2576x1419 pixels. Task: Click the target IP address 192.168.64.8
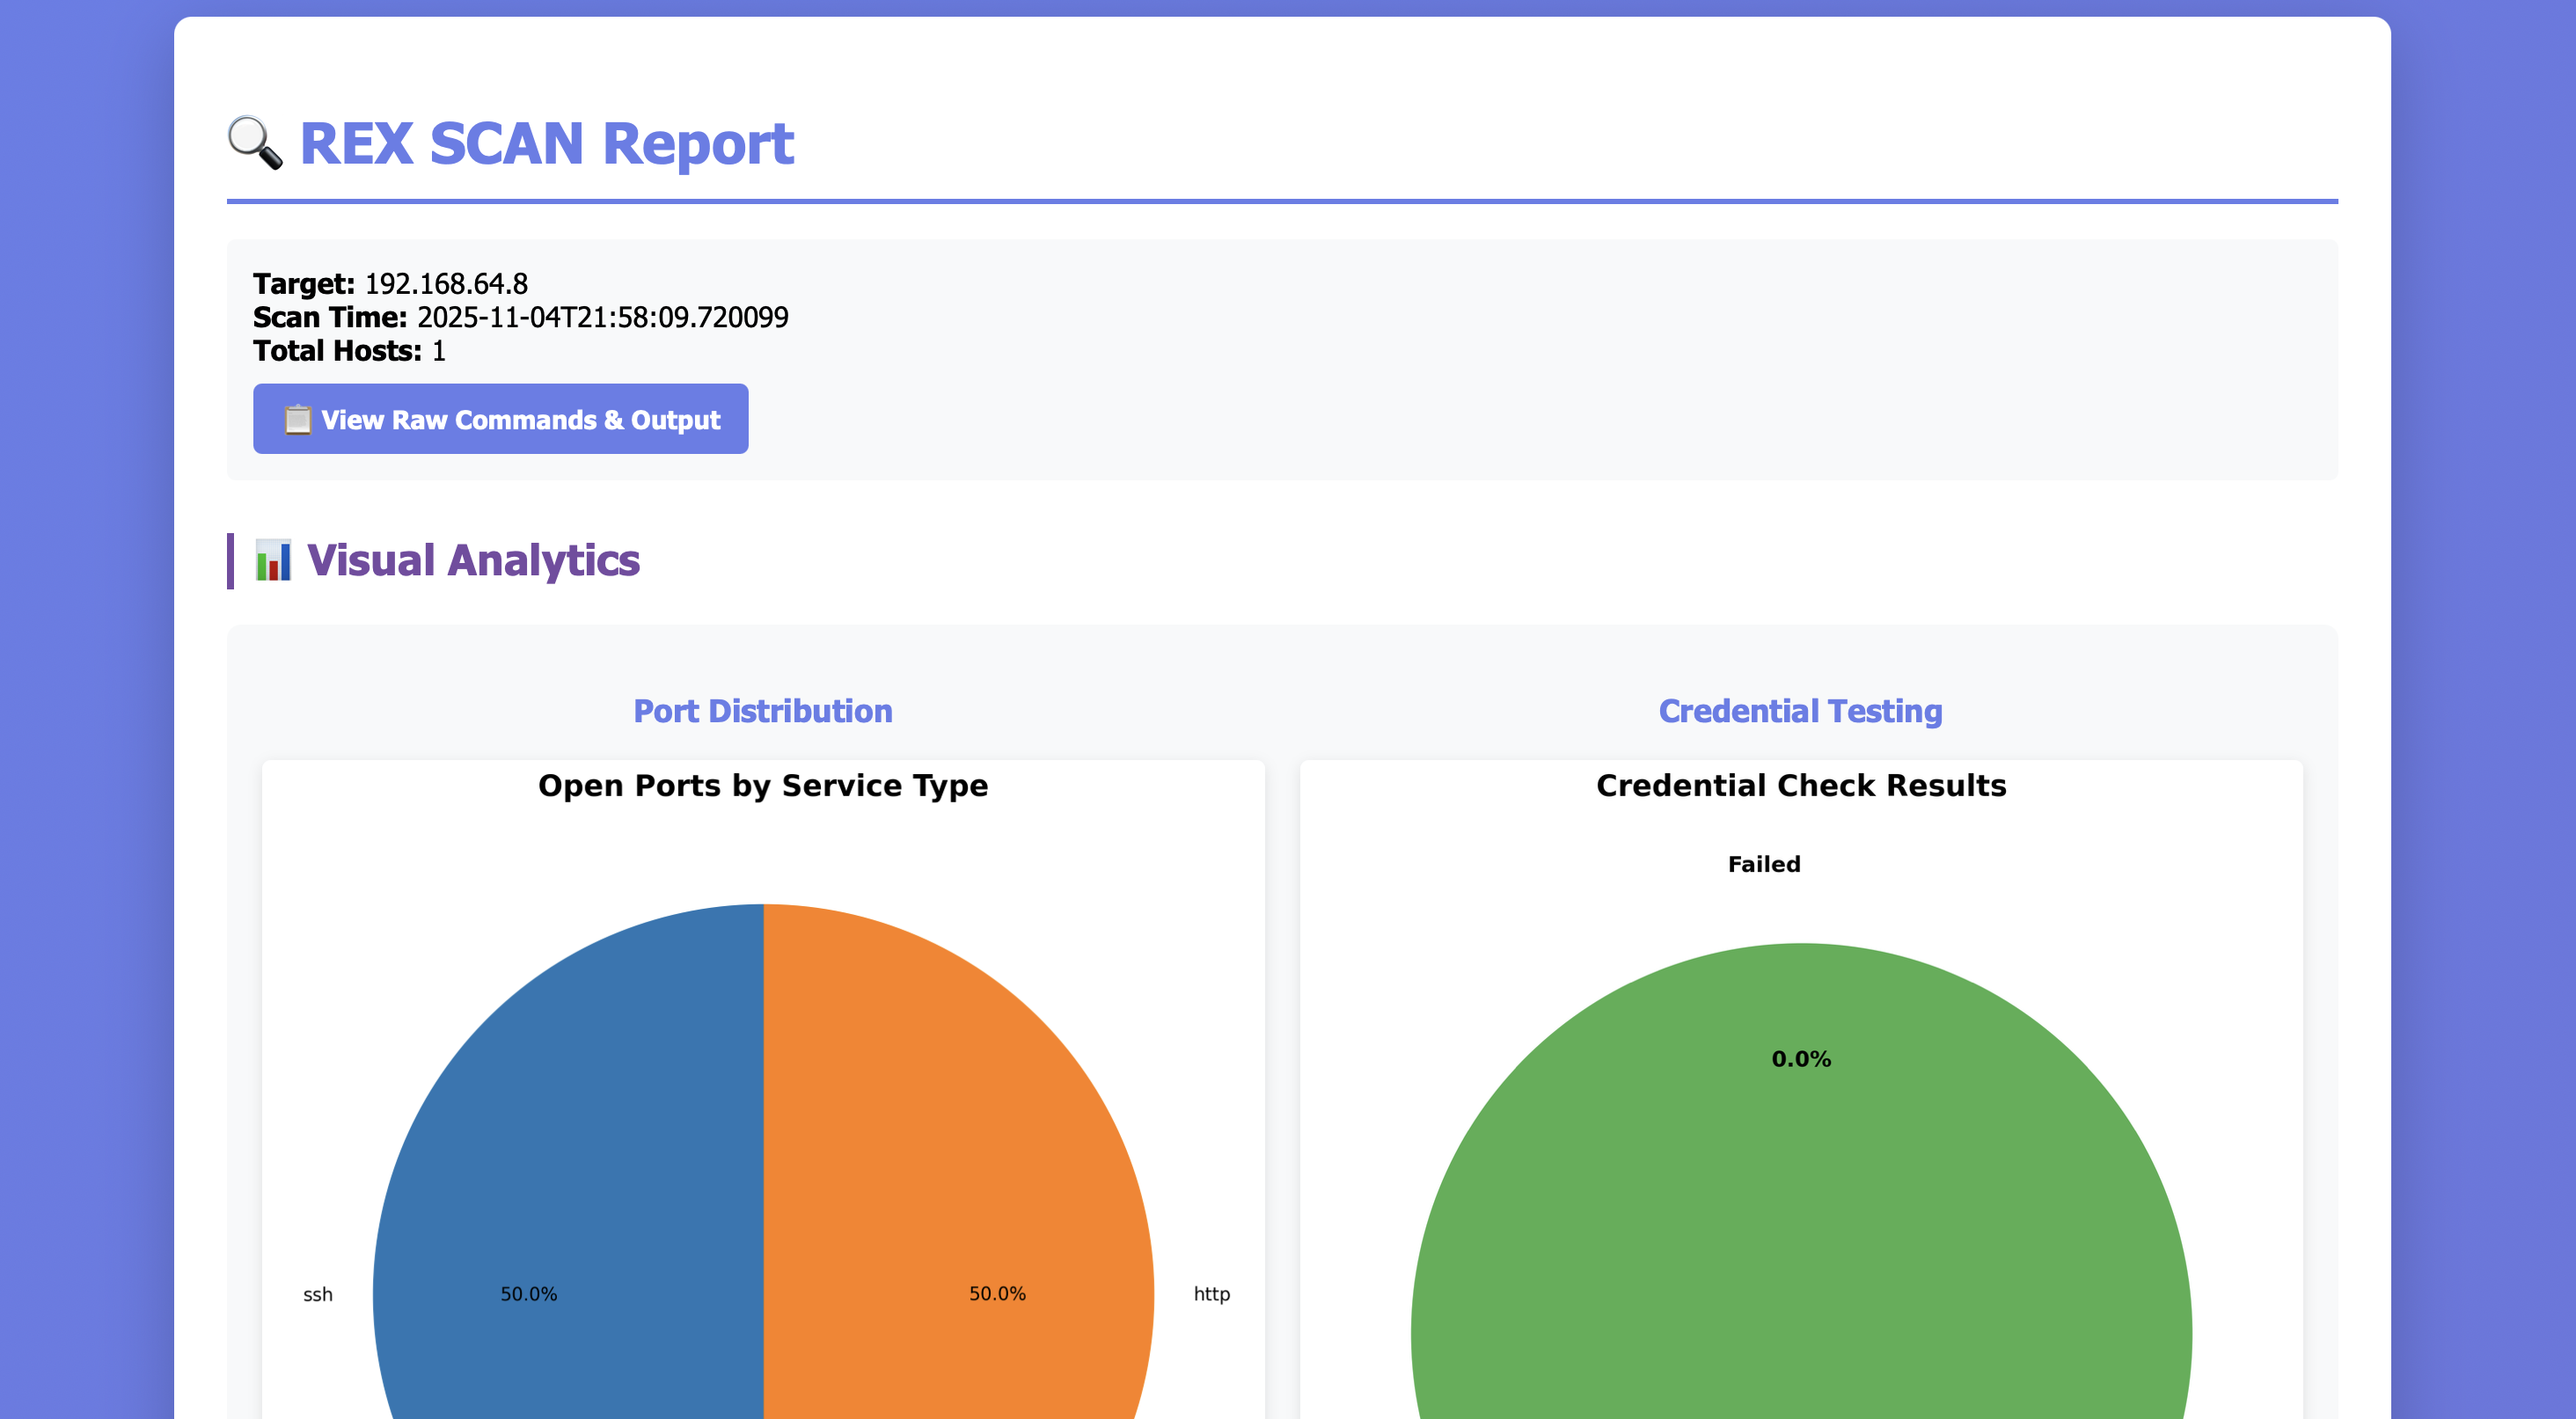pyautogui.click(x=445, y=284)
